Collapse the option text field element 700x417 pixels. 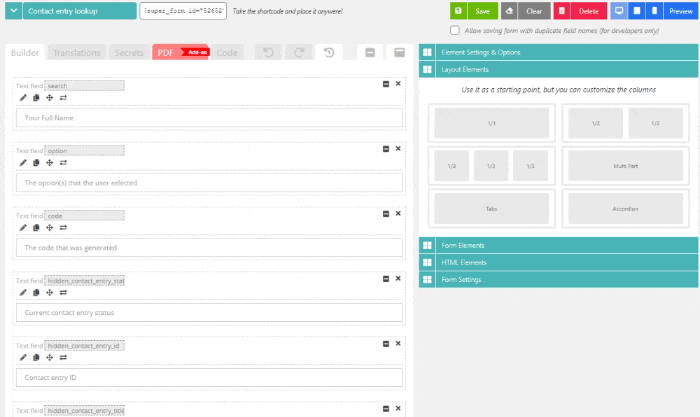(x=386, y=149)
